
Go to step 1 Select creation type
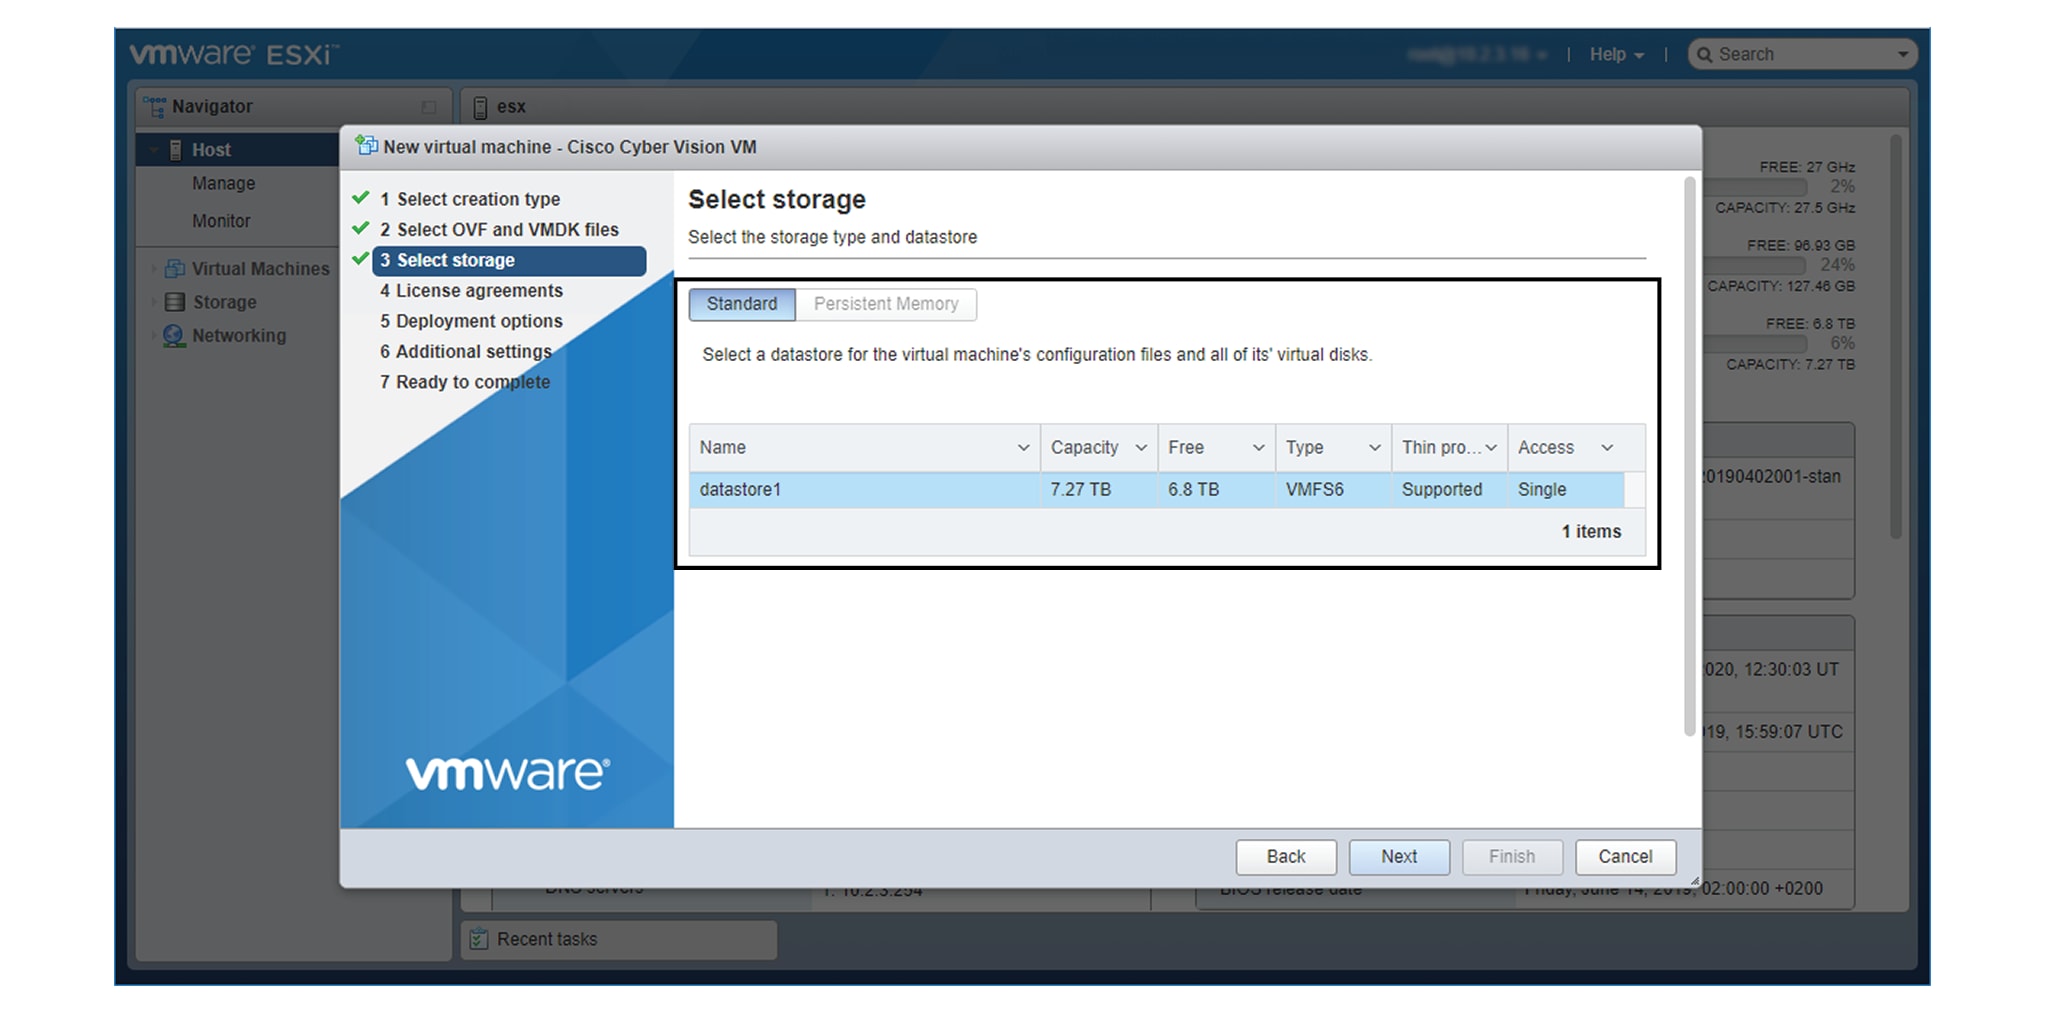(469, 199)
